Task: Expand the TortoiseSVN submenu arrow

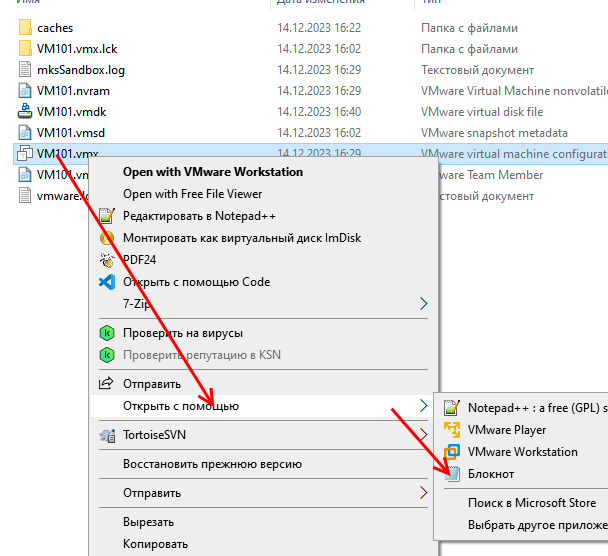Action: tap(423, 435)
